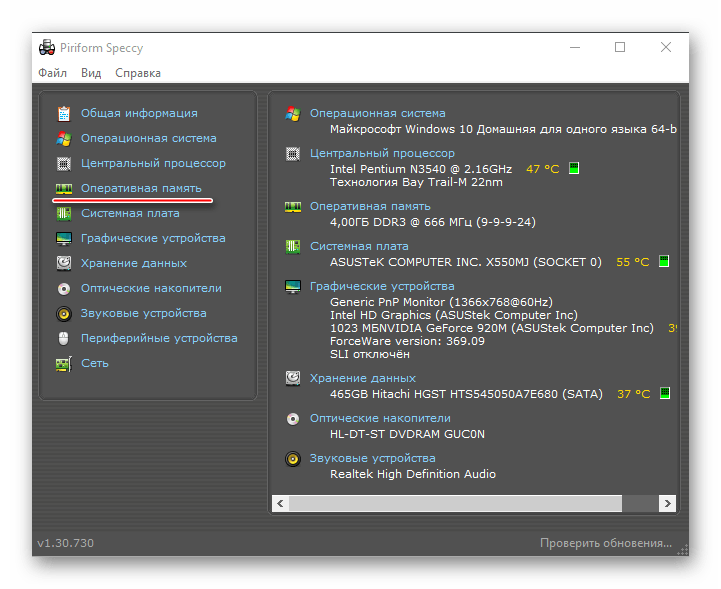721x589 pixels.
Task: Click the mouse icon beside Периферийные устройства
Action: [64, 338]
